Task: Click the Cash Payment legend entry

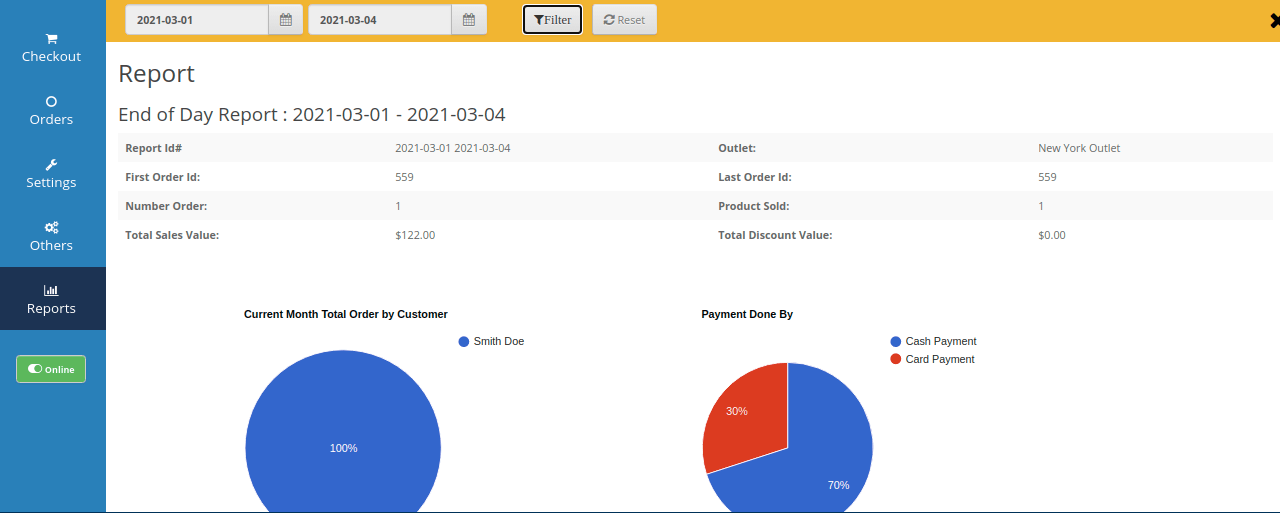Action: point(940,342)
